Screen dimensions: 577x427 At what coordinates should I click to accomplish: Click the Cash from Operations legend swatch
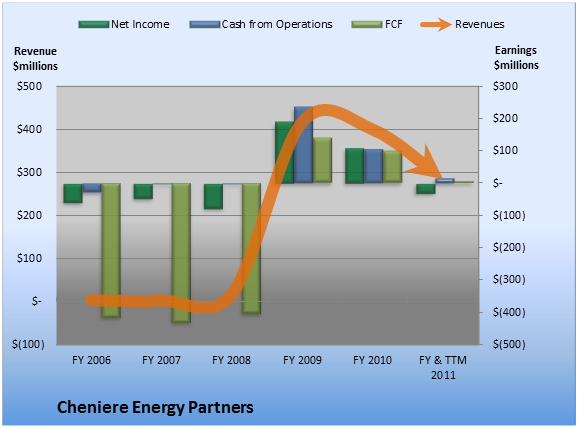205,24
